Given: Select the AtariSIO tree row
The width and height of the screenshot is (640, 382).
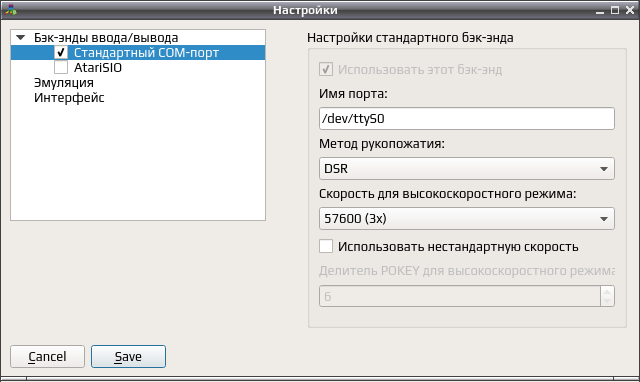Looking at the screenshot, I should [138, 68].
